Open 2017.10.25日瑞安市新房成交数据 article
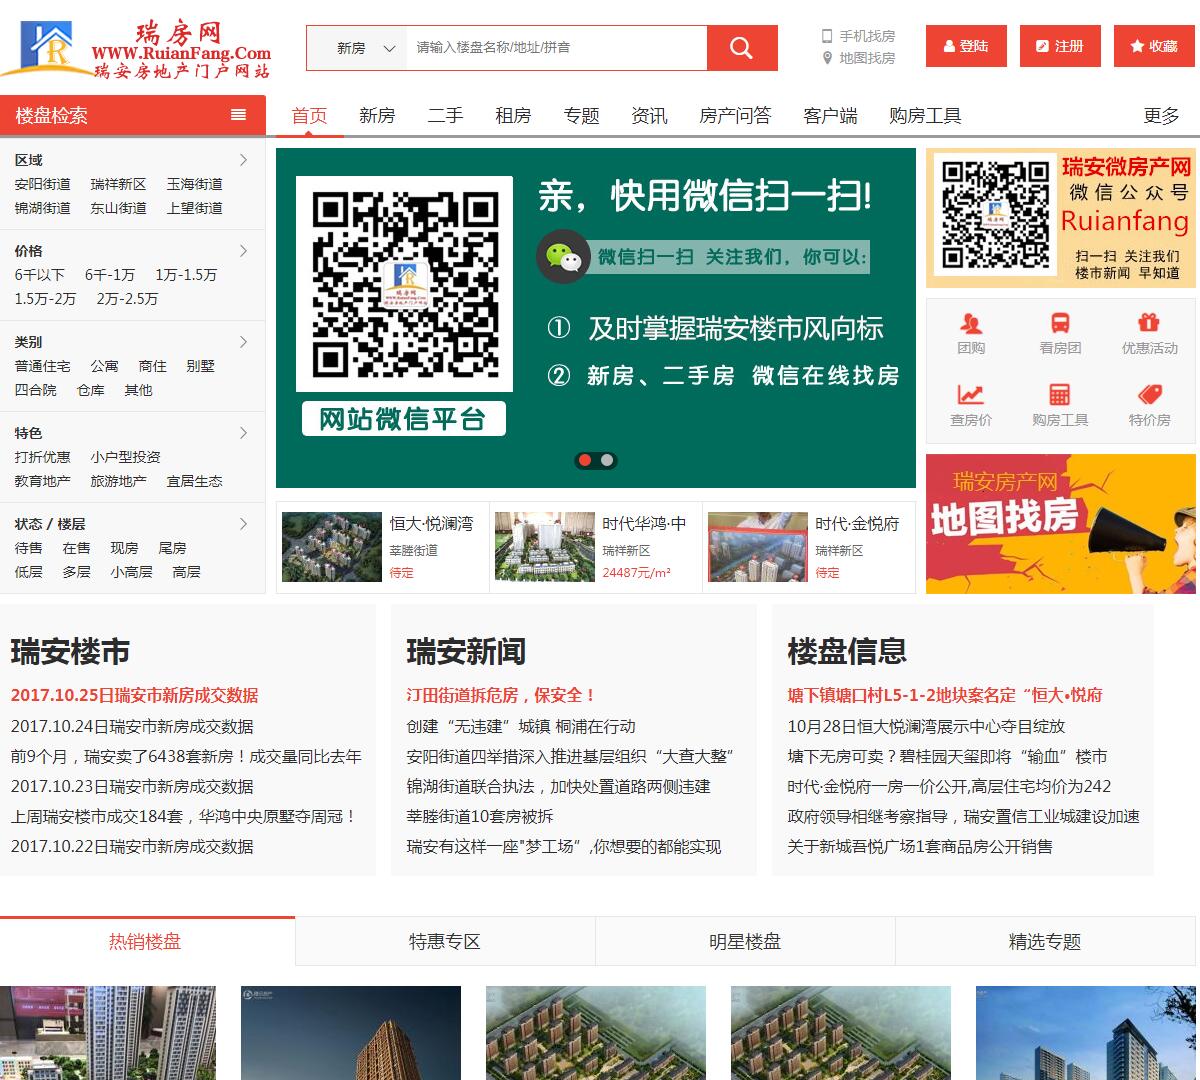 [x=134, y=695]
